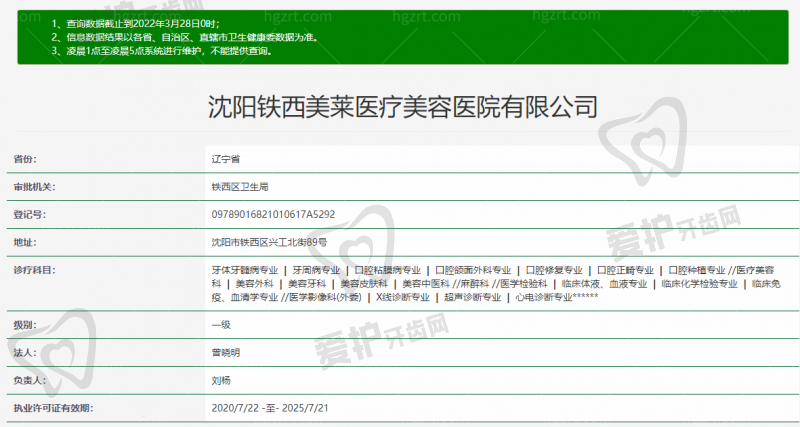Click 美容皮肤科 in the department list
This screenshot has height=427, width=800.
[x=364, y=284]
